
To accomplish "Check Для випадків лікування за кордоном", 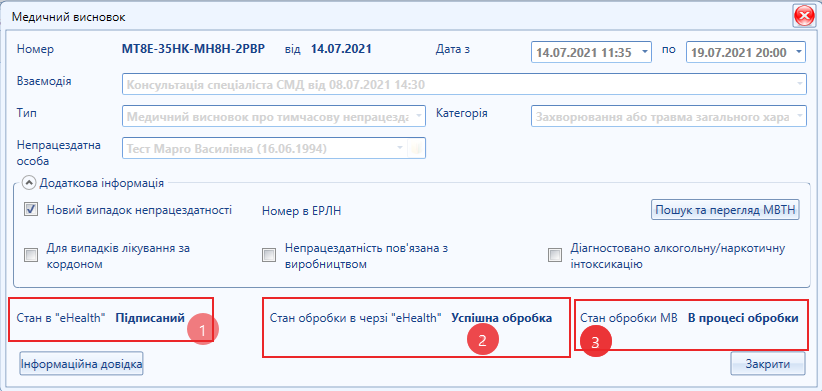I will tap(30, 255).
